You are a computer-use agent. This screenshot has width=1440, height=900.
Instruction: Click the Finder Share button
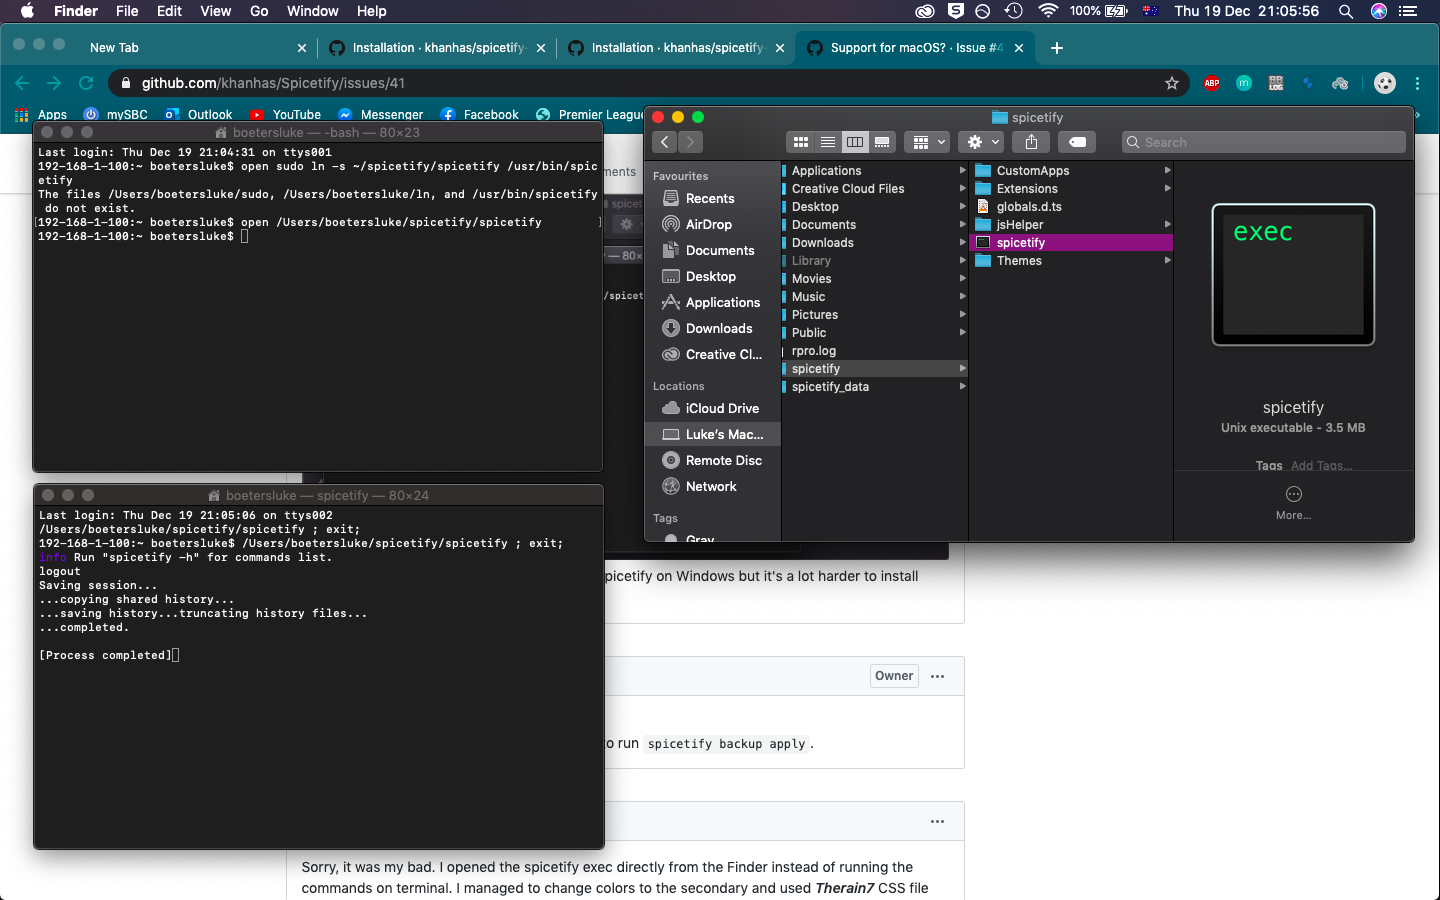coord(1031,142)
